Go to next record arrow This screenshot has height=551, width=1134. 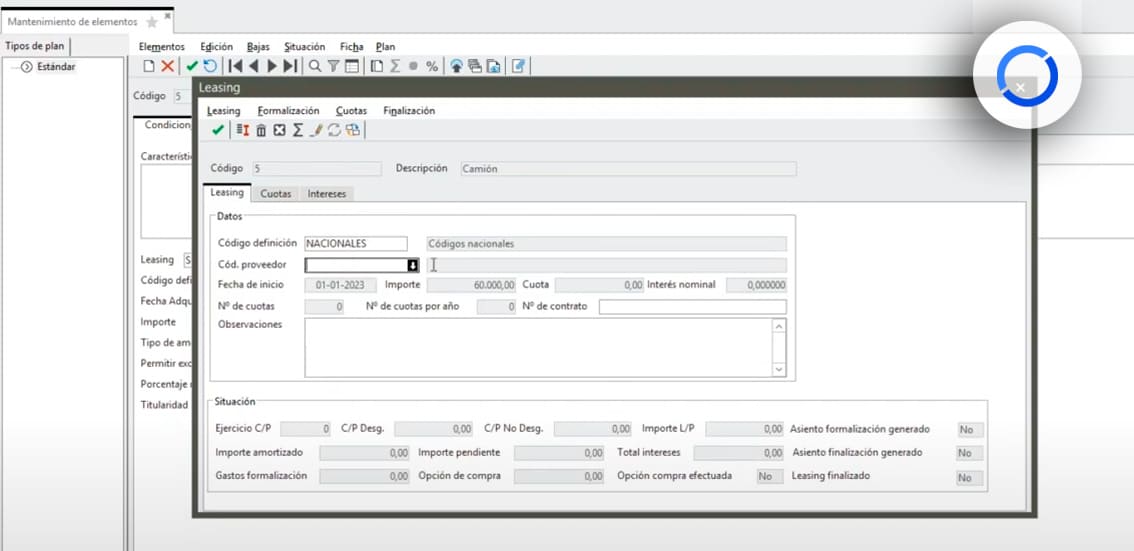(272, 67)
